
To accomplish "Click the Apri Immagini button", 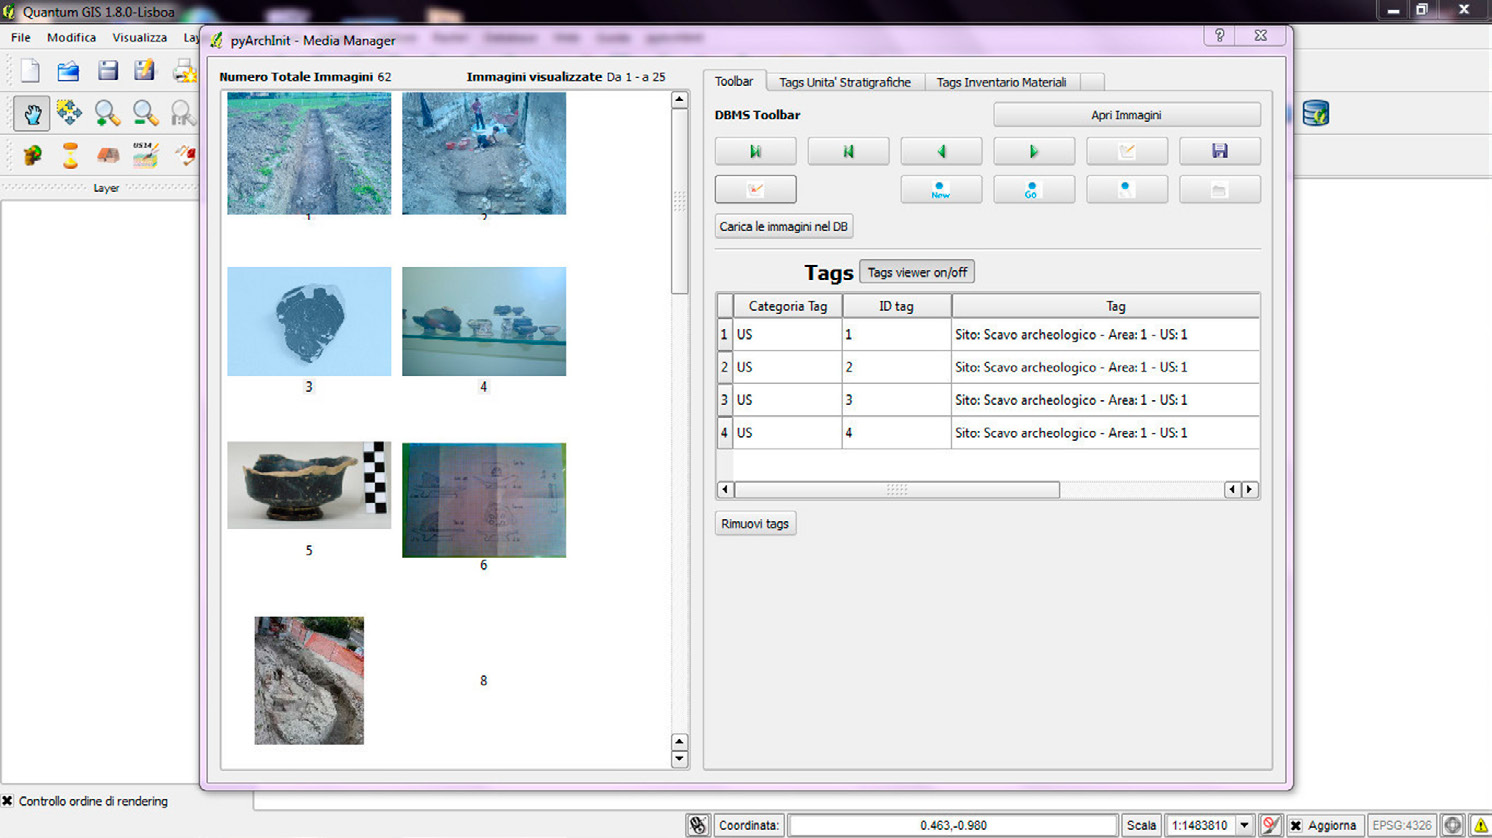I will point(1126,115).
